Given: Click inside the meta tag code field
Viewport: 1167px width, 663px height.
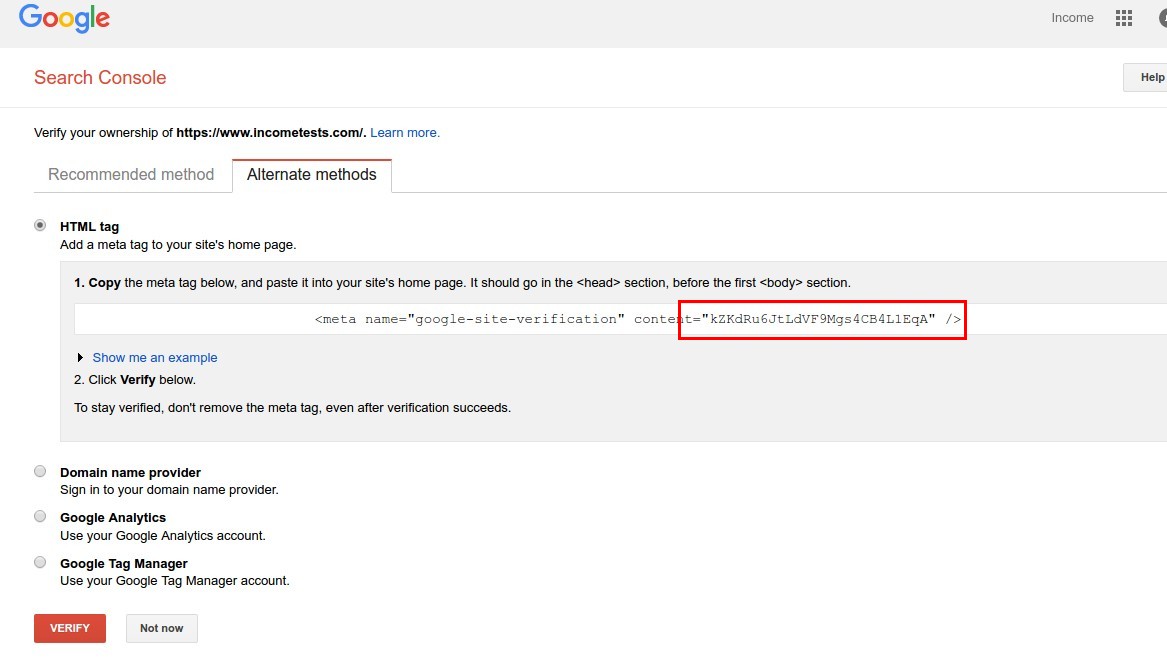Looking at the screenshot, I should pyautogui.click(x=621, y=319).
